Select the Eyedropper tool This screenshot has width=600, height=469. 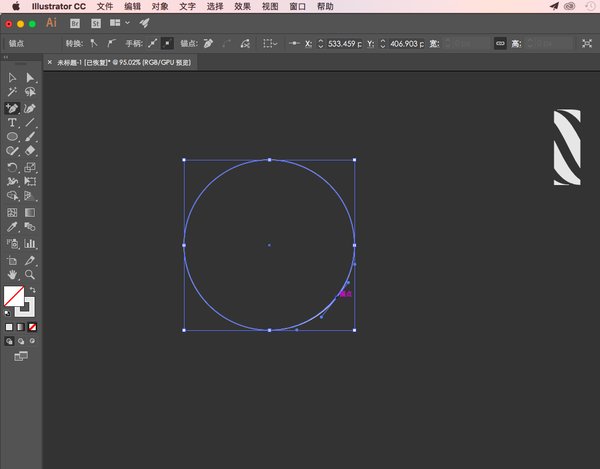tap(12, 228)
